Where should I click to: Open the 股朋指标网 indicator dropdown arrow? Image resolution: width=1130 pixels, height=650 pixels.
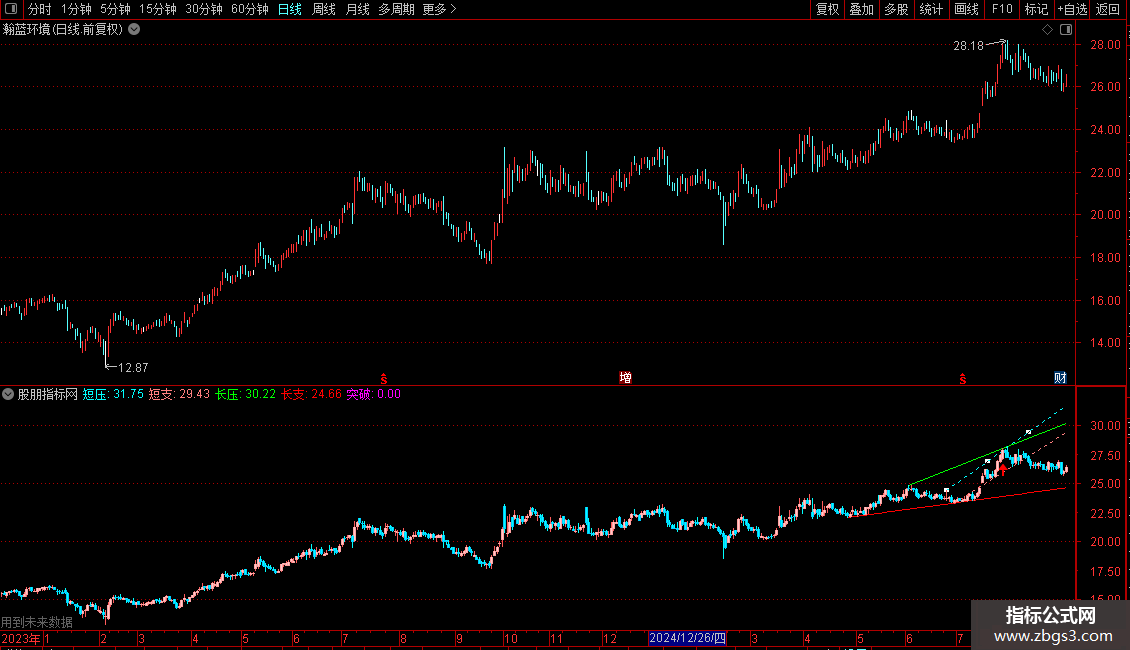coord(8,394)
